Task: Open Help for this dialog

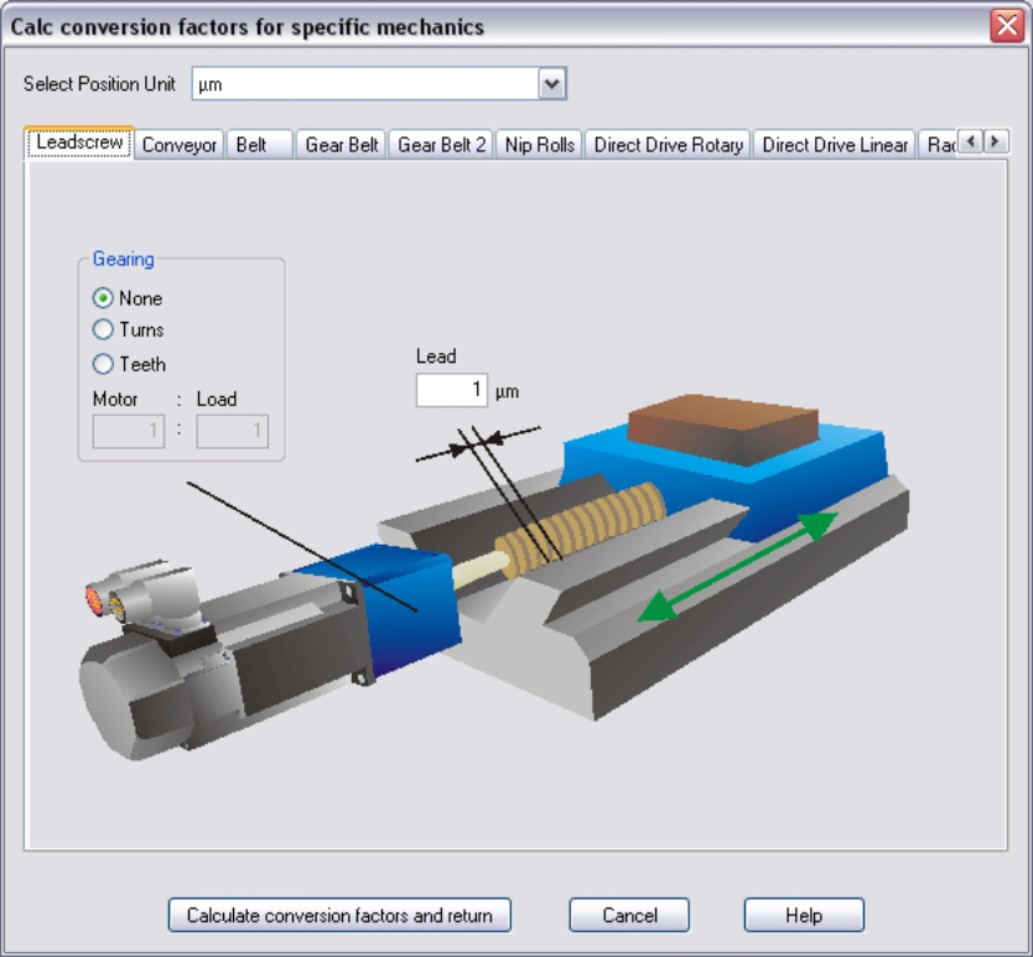Action: 803,915
